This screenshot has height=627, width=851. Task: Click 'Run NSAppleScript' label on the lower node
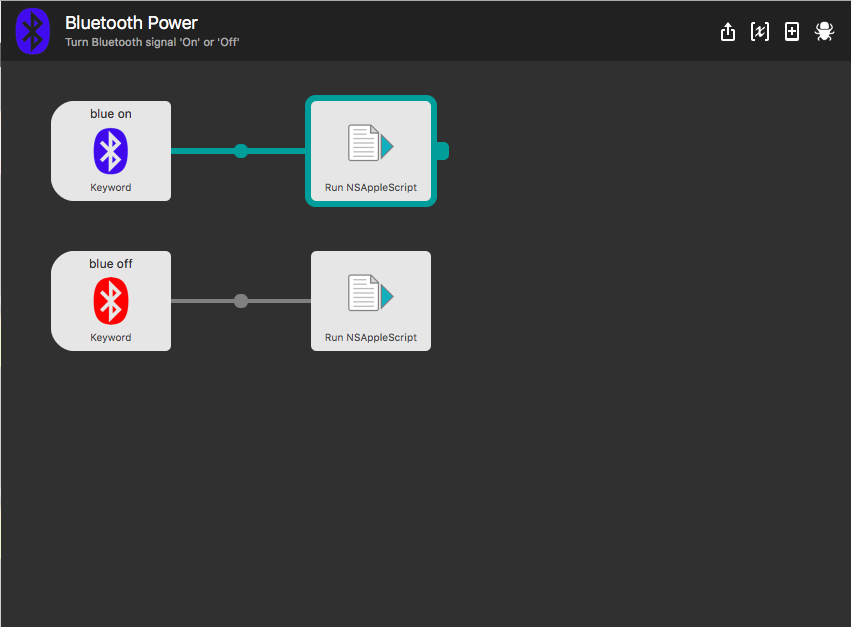coord(371,338)
